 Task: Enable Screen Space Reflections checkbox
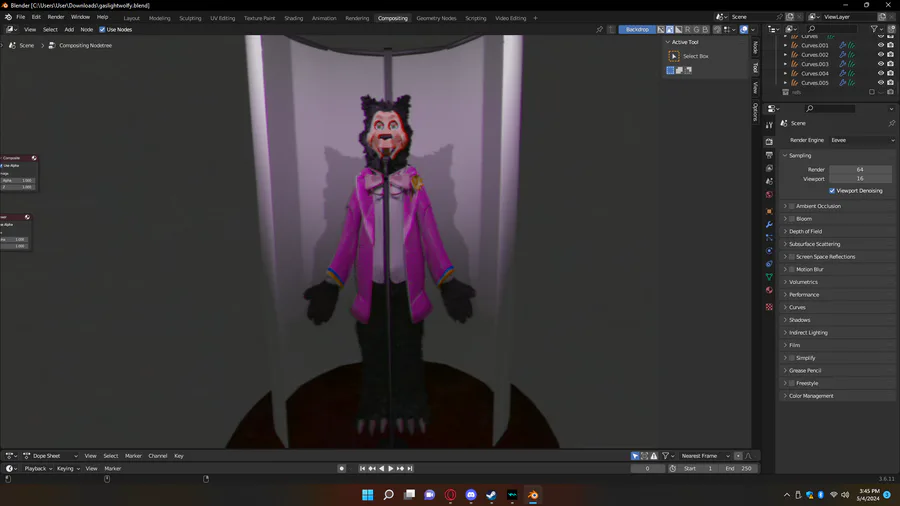[792, 256]
